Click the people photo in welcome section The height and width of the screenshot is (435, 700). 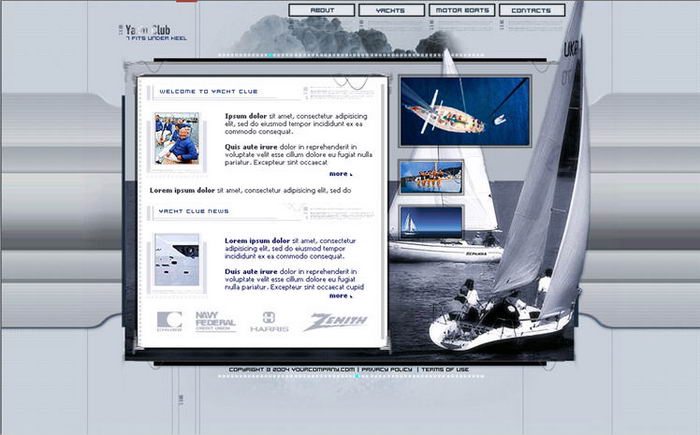(x=177, y=139)
